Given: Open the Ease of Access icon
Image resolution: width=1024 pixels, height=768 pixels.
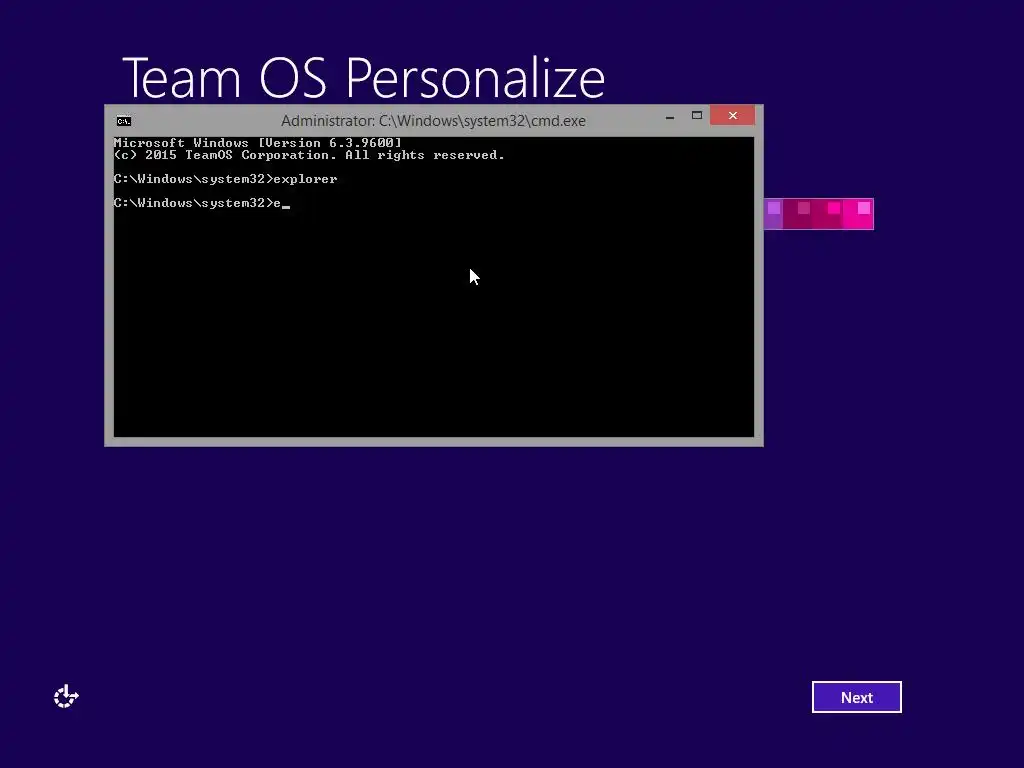Looking at the screenshot, I should pyautogui.click(x=66, y=697).
